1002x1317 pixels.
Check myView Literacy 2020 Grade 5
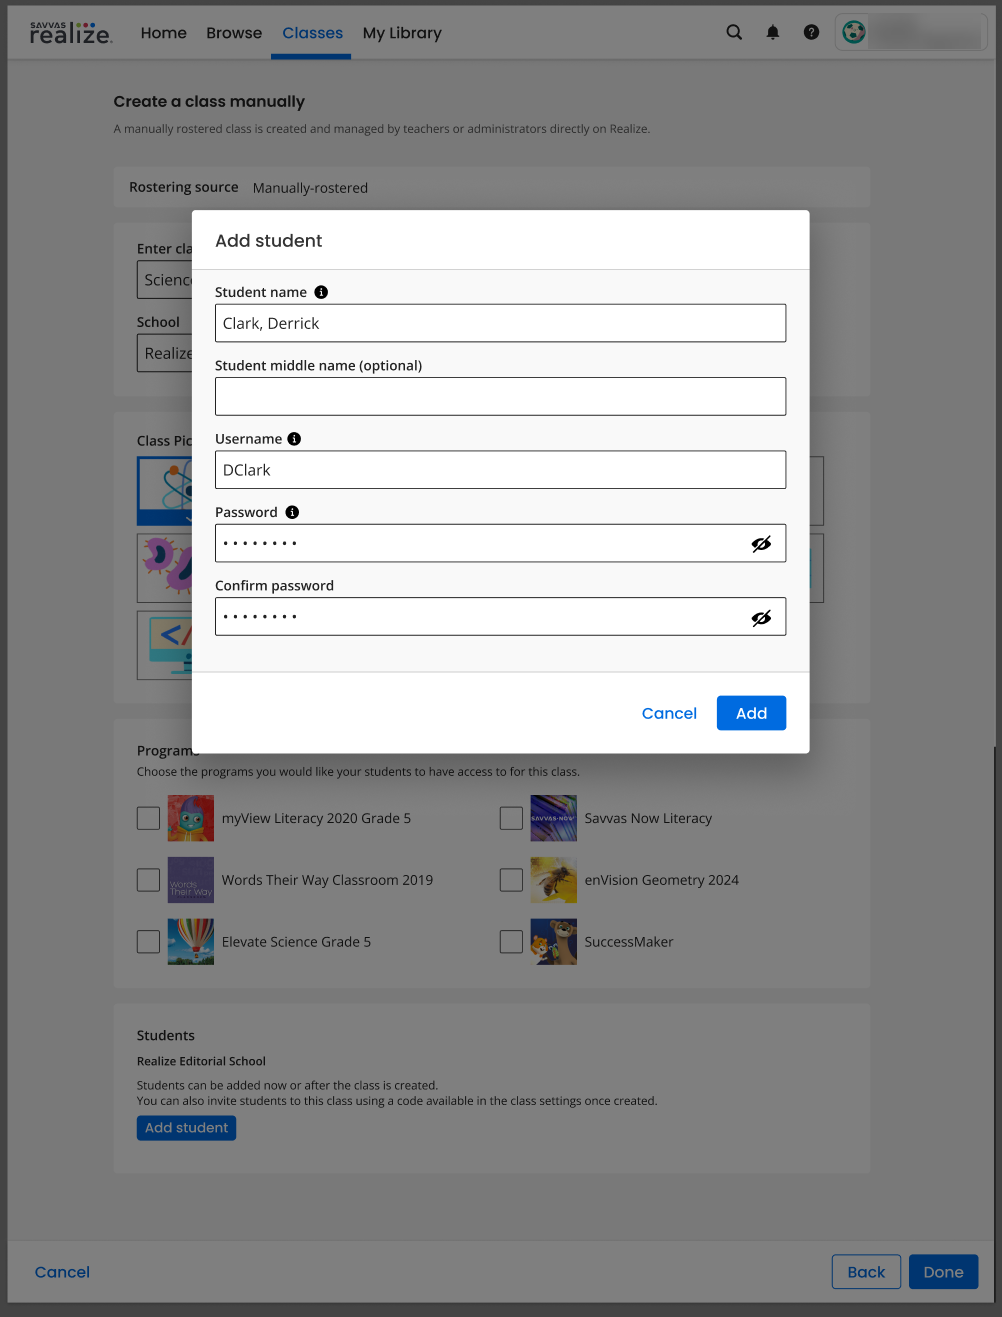pyautogui.click(x=148, y=818)
